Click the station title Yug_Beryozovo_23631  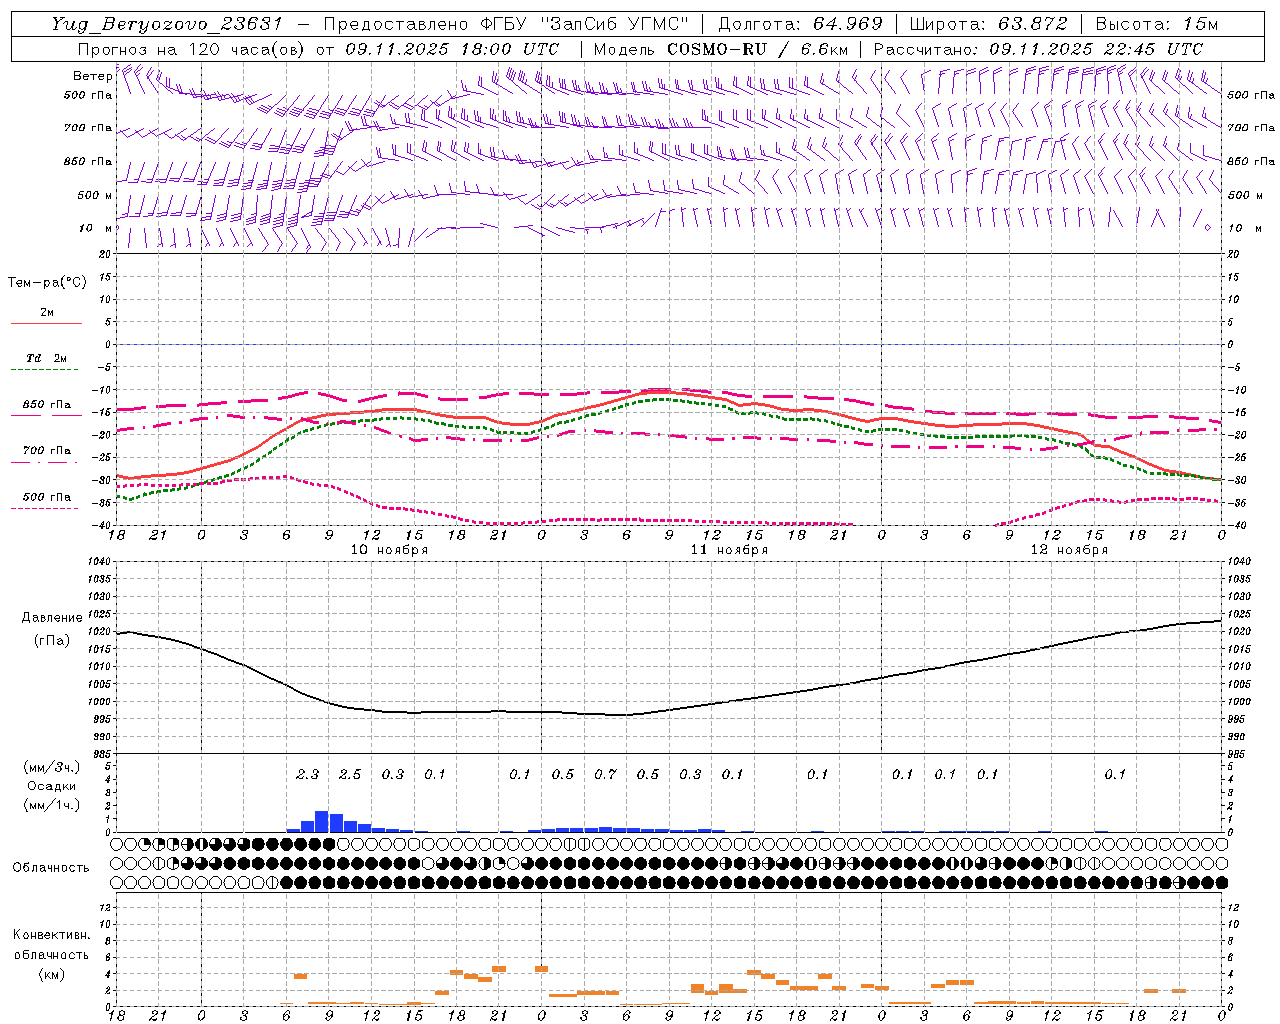[x=167, y=24]
